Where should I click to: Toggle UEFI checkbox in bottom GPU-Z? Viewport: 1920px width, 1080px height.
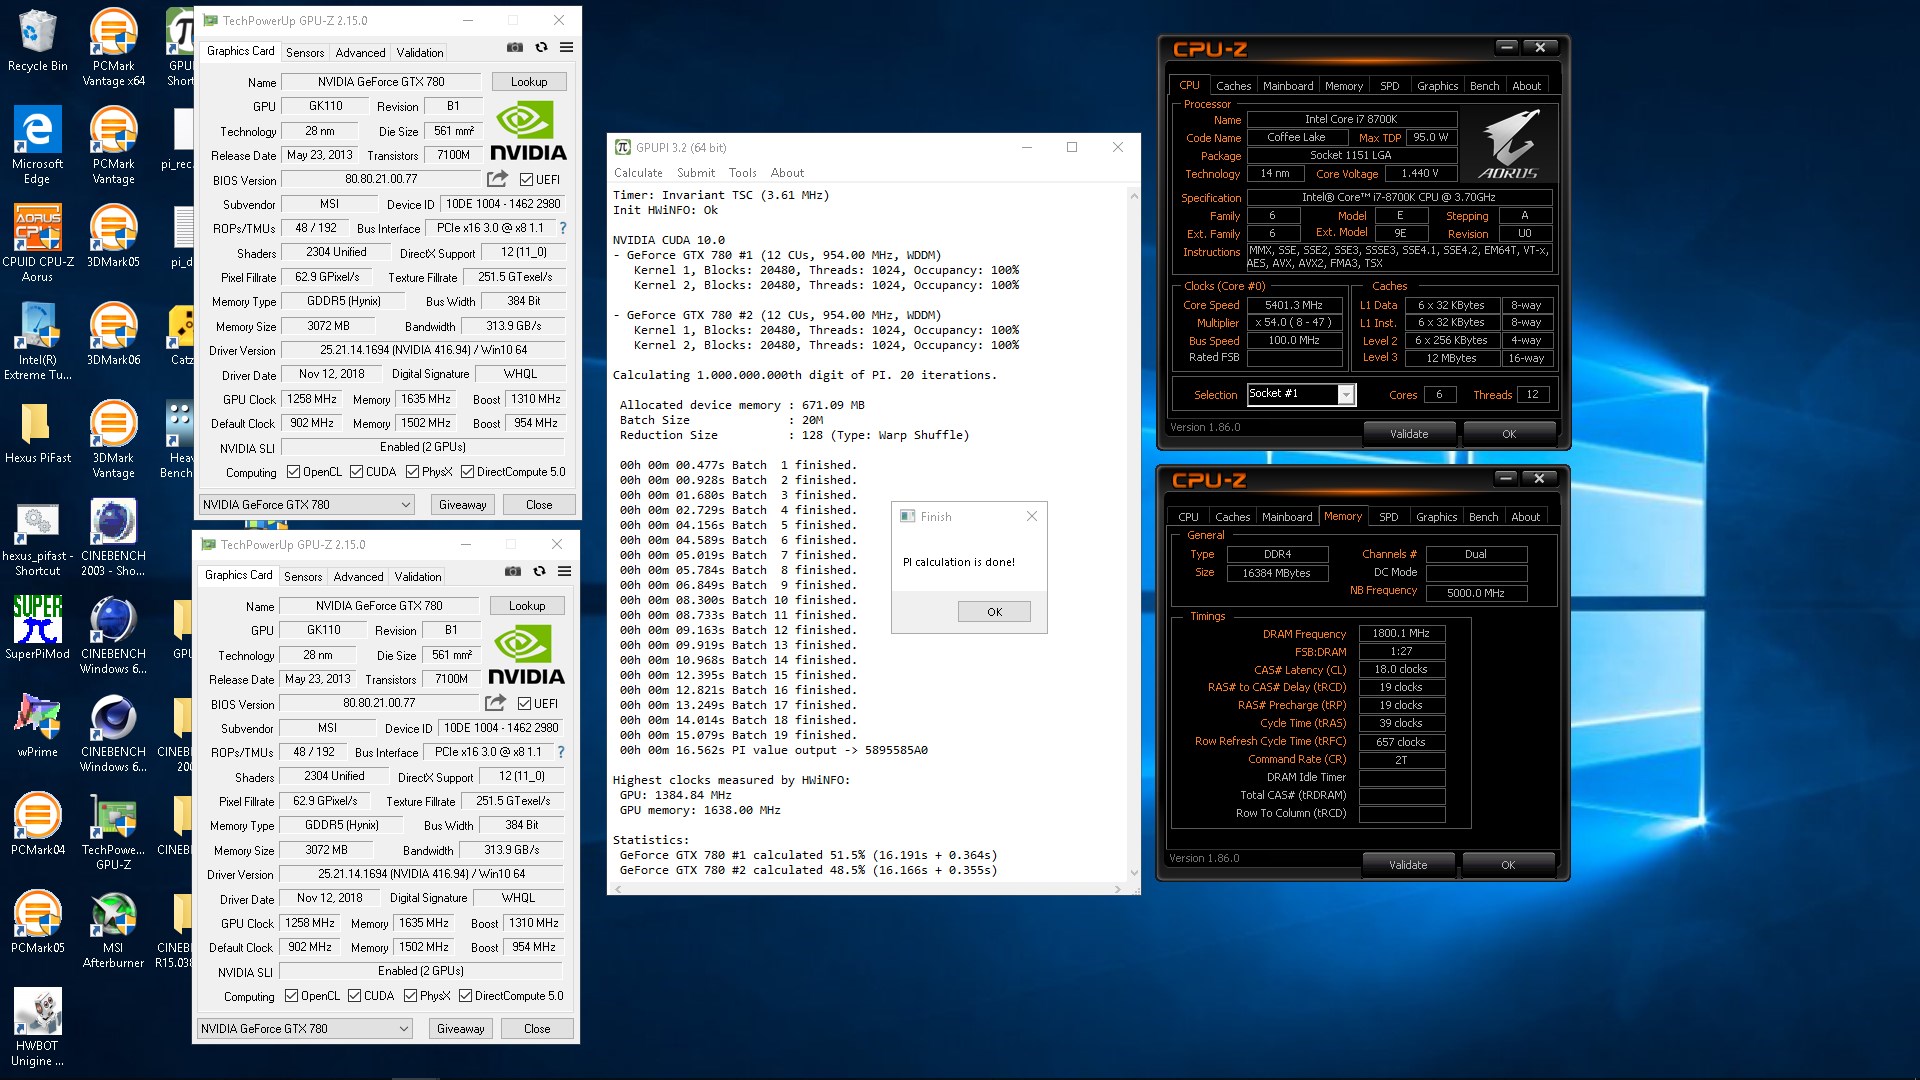[524, 704]
